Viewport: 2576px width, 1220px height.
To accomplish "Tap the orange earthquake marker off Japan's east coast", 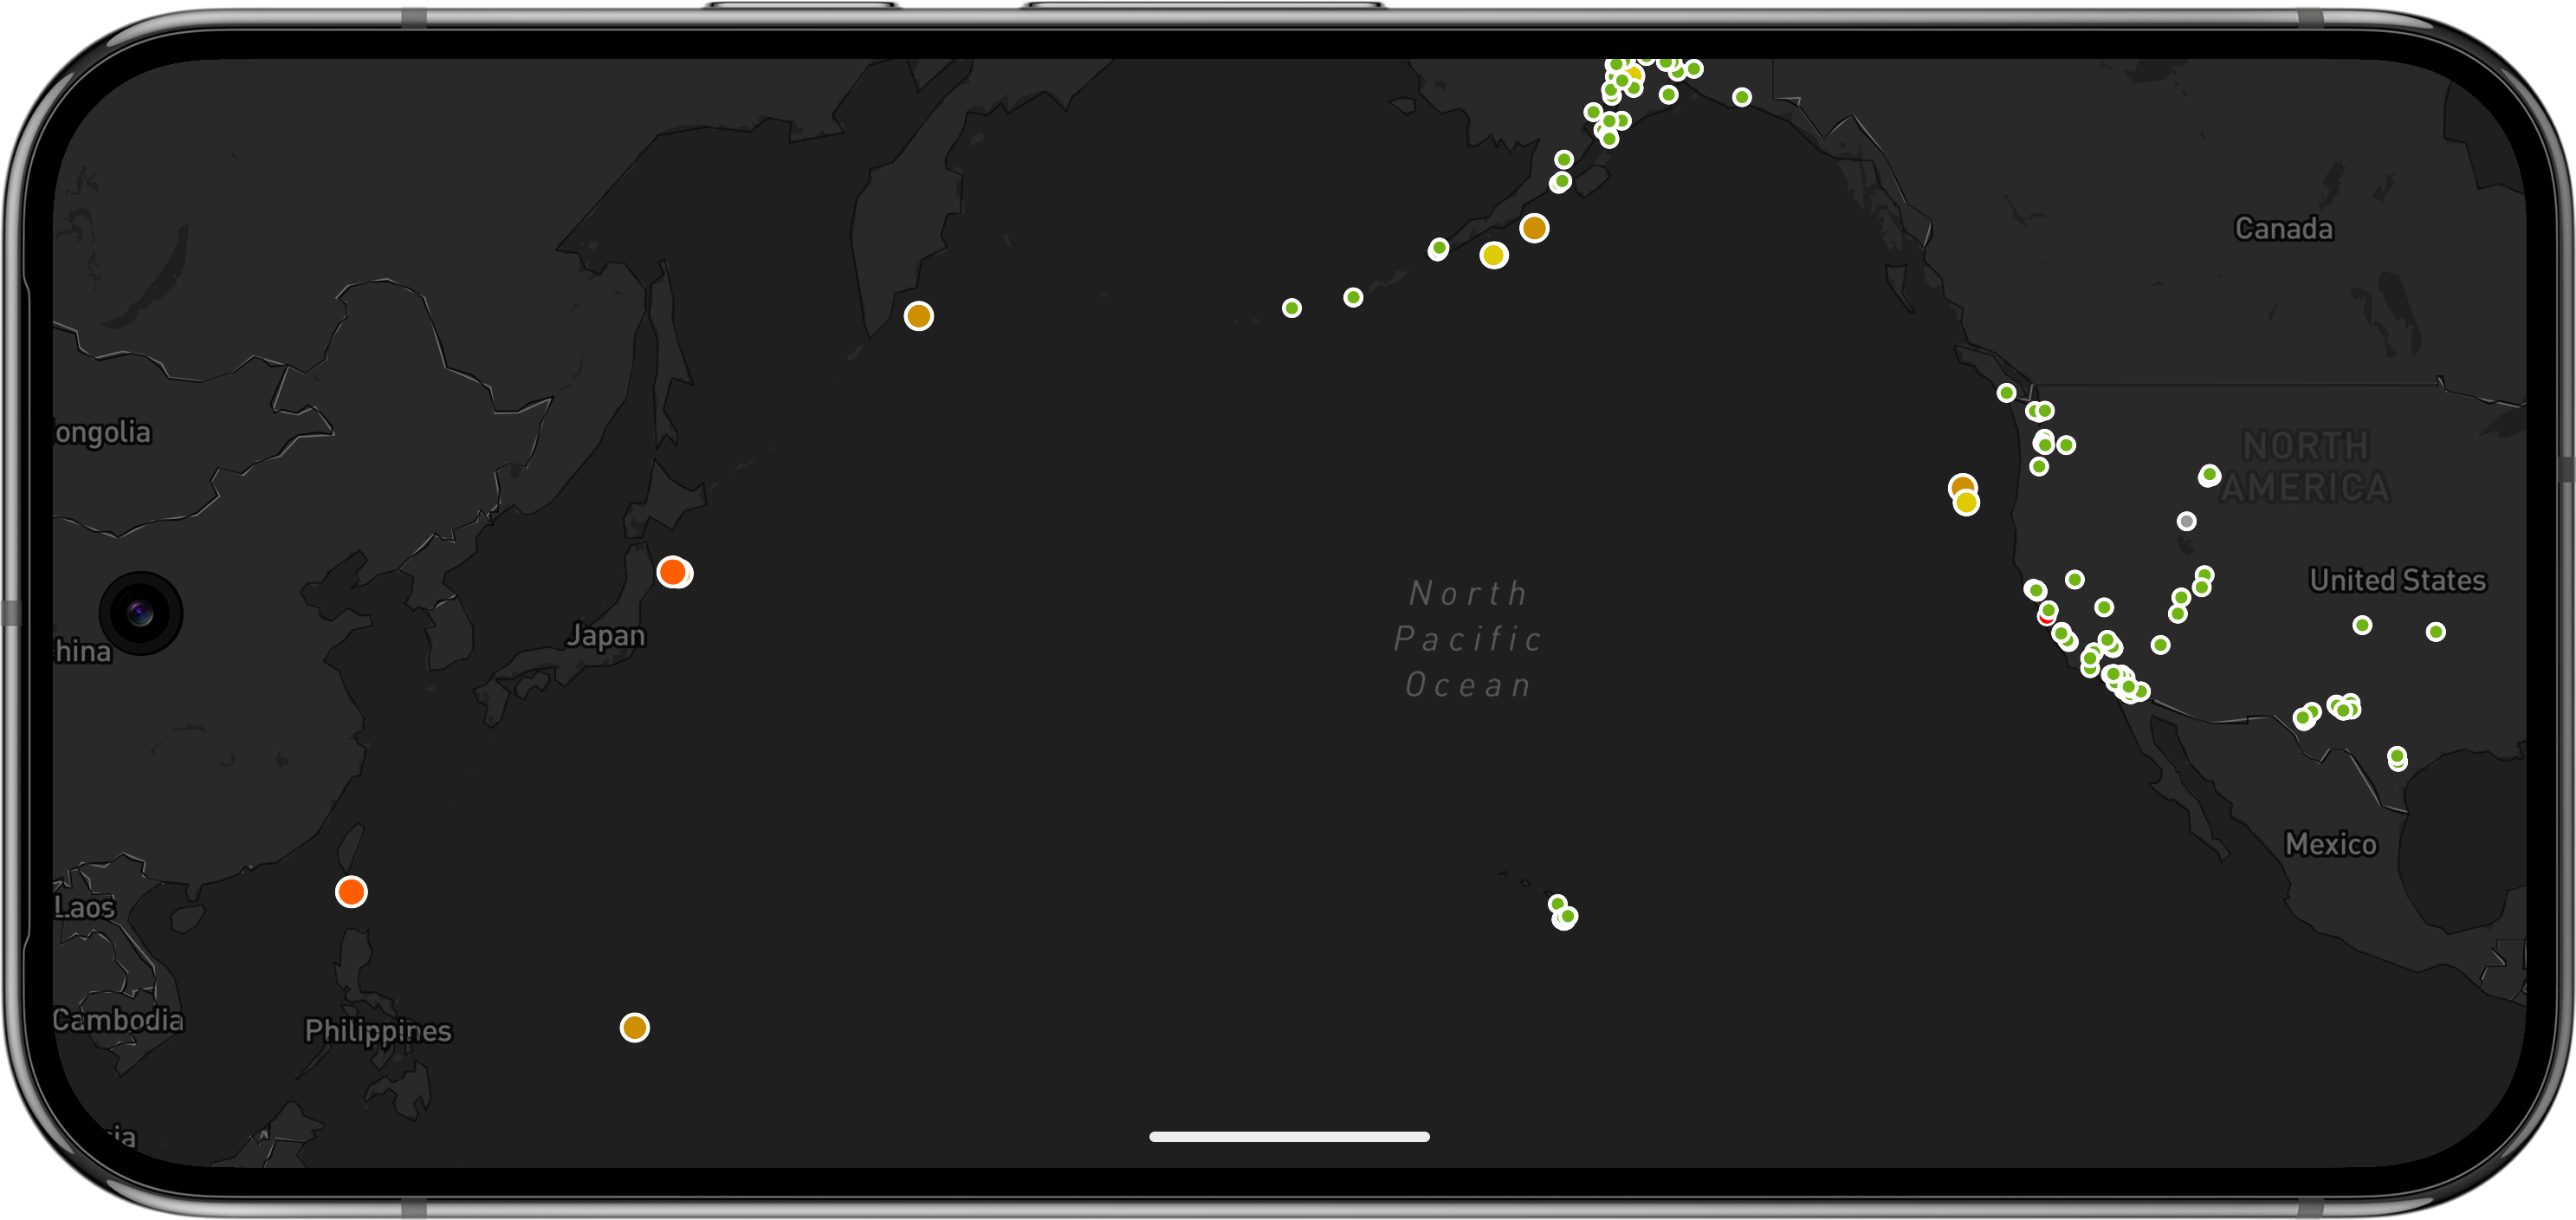I will click(673, 572).
